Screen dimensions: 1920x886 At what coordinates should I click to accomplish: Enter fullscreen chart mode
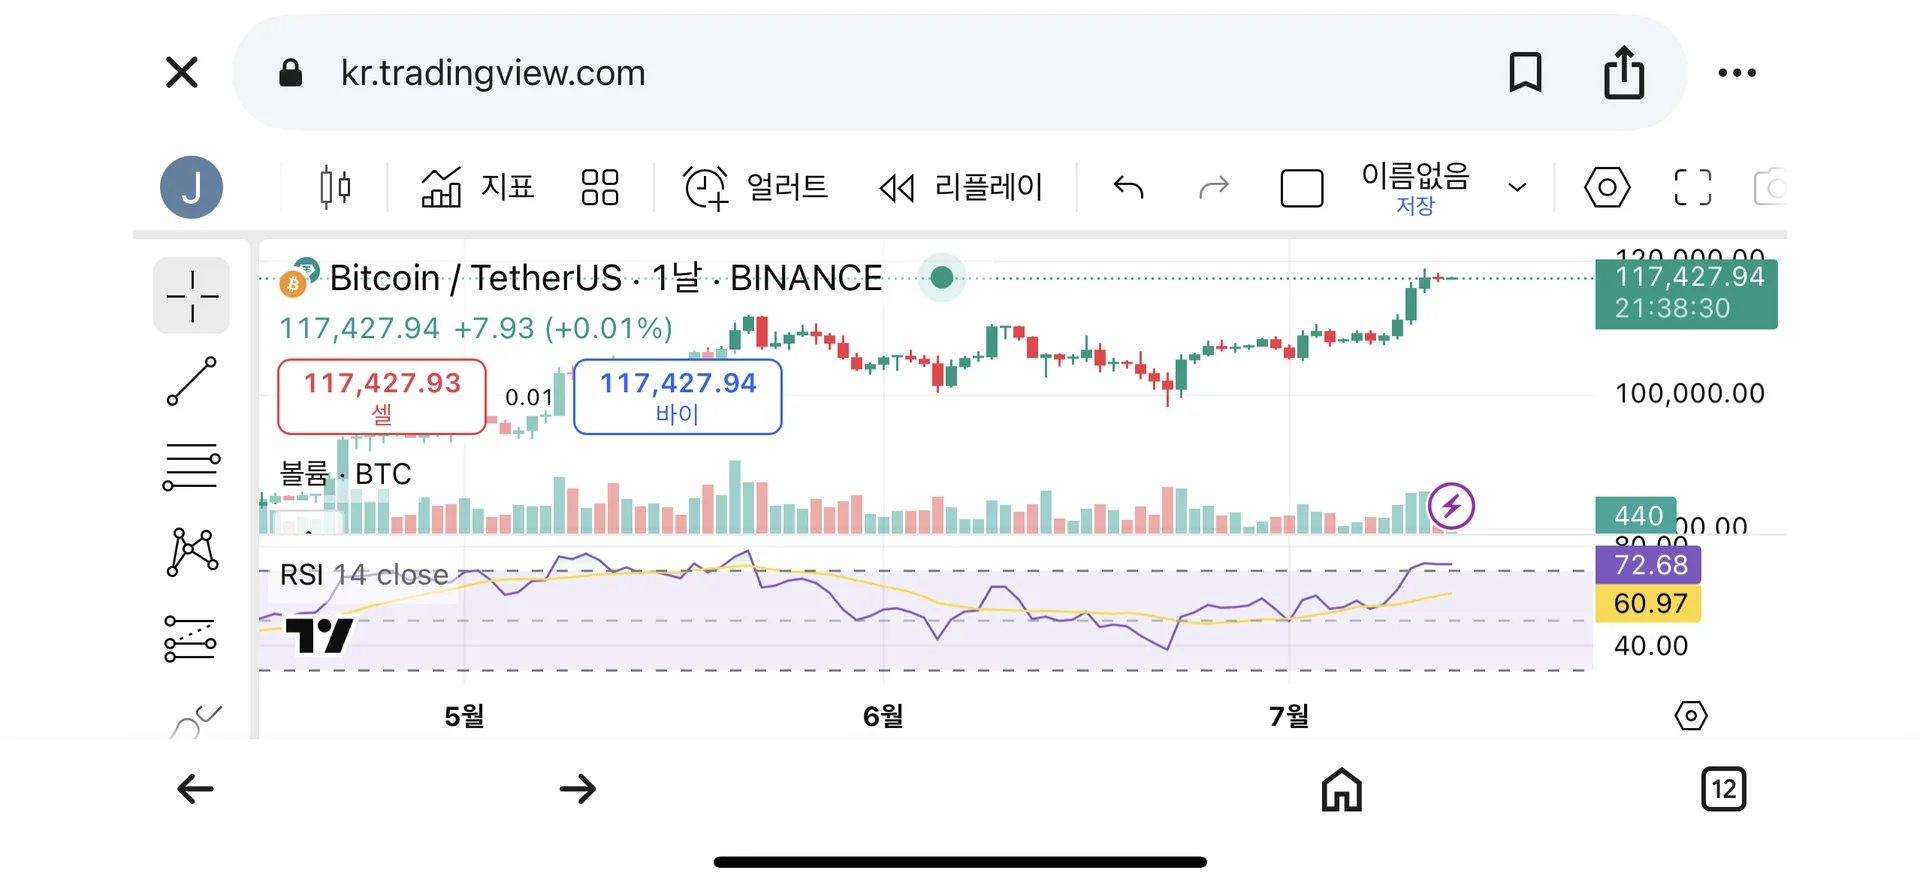click(1692, 187)
